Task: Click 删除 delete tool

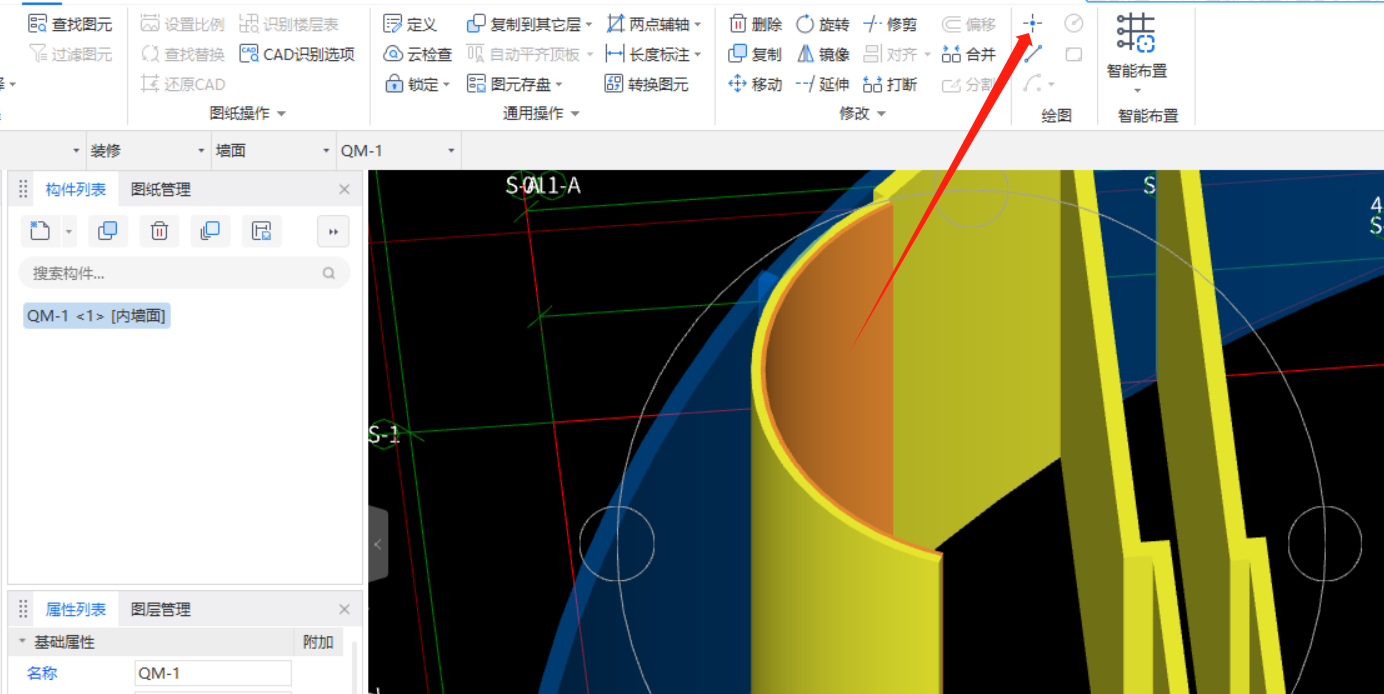Action: (756, 24)
